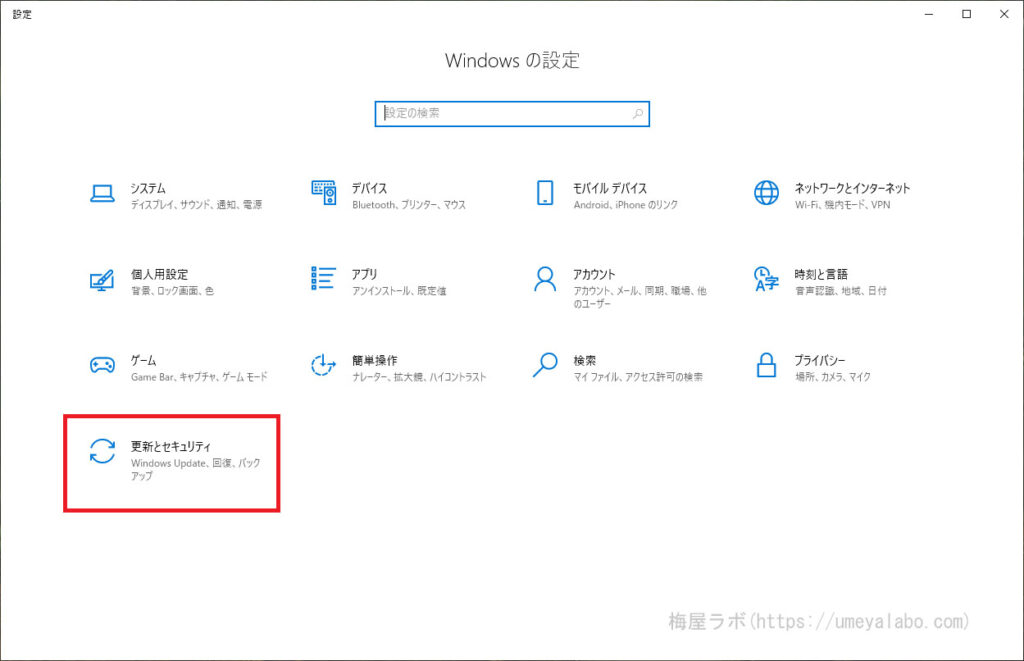
Task: Click the 時刻と言語 clock and letter icon
Action: click(766, 279)
